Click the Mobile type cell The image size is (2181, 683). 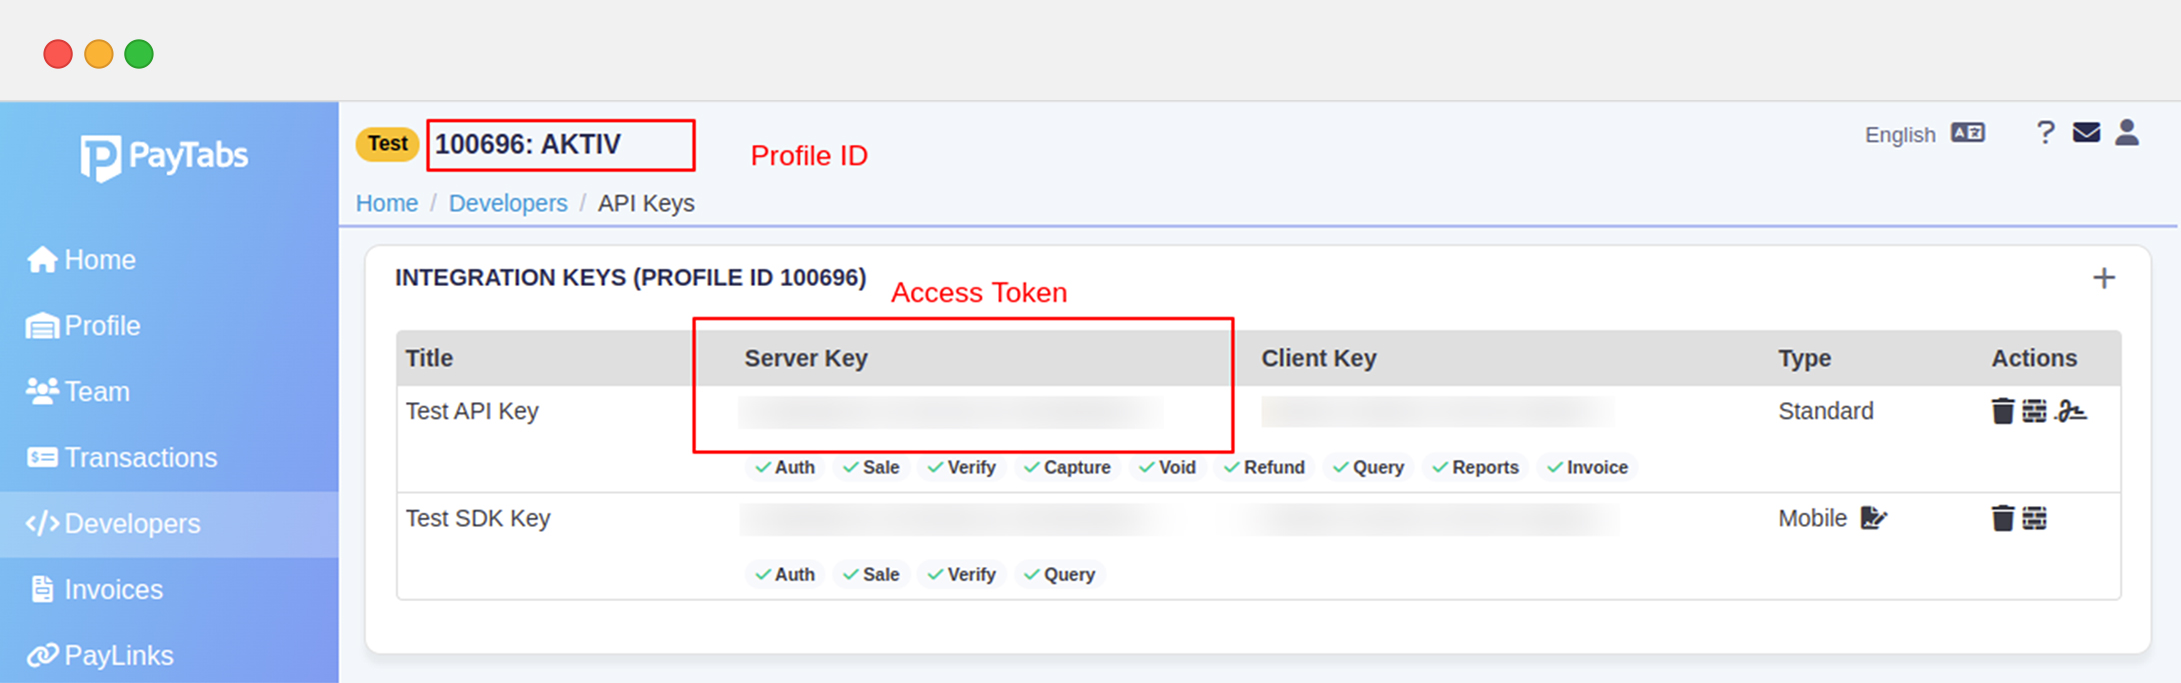(x=1812, y=518)
